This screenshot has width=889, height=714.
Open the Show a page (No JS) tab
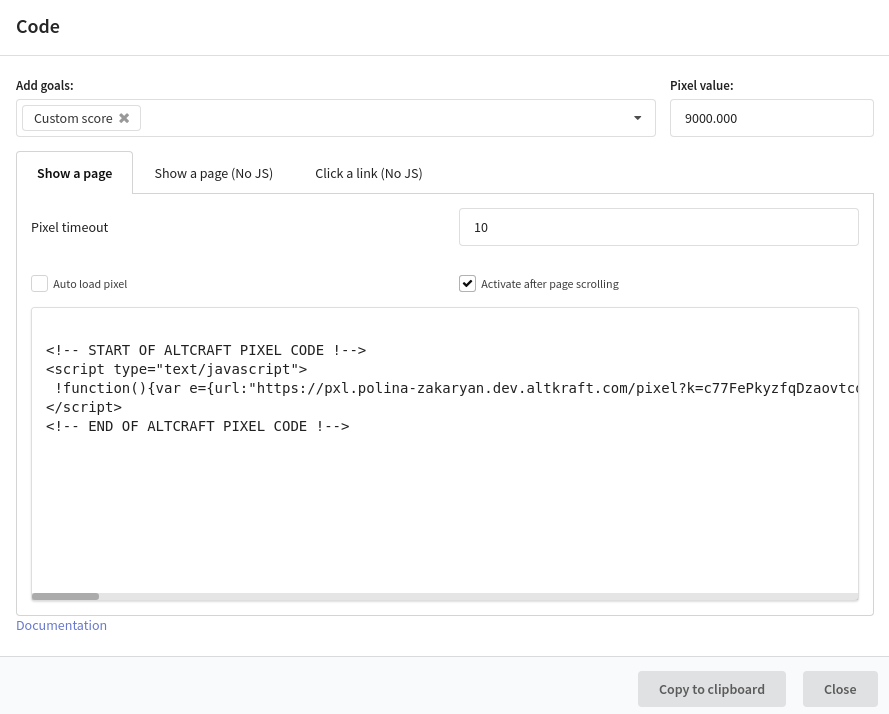[x=214, y=173]
